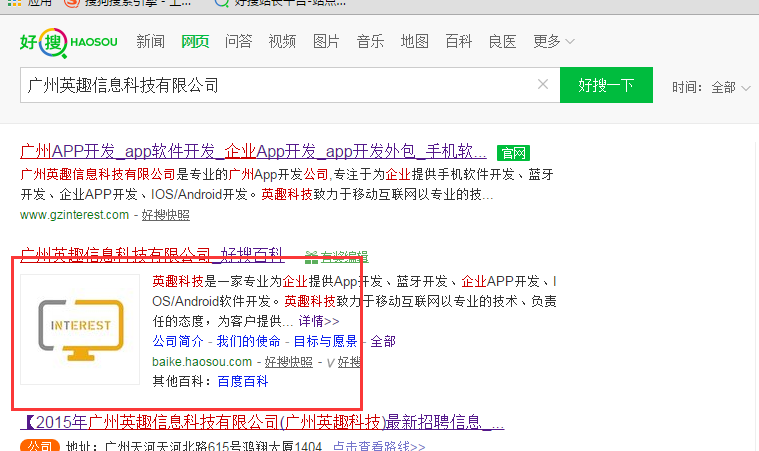Click the orange 公司 badge
Viewport: 759px width, 451px height.
40,446
